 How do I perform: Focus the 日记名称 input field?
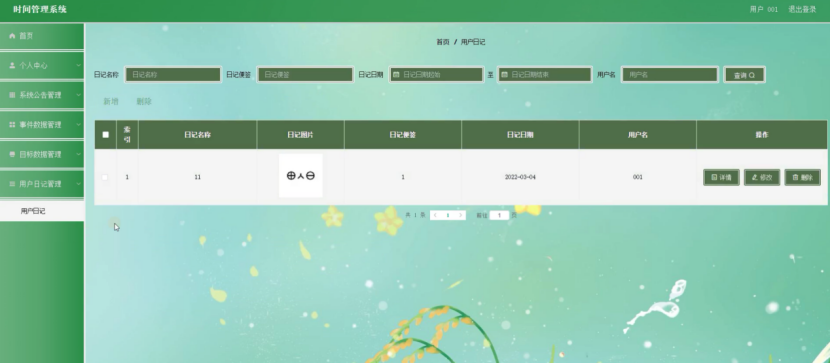pyautogui.click(x=173, y=75)
